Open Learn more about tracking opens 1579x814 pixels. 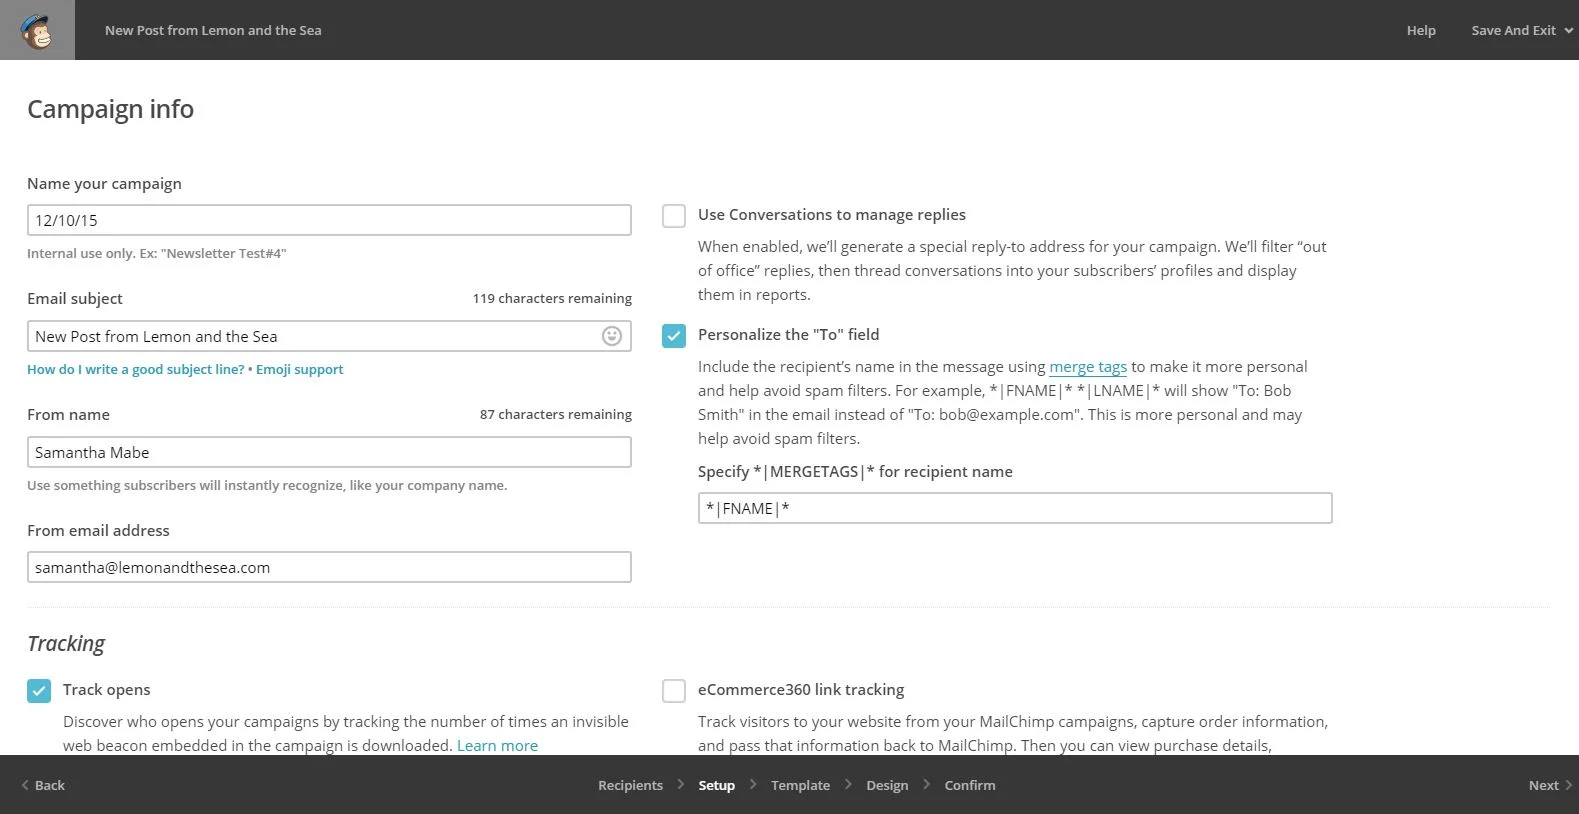click(x=497, y=746)
